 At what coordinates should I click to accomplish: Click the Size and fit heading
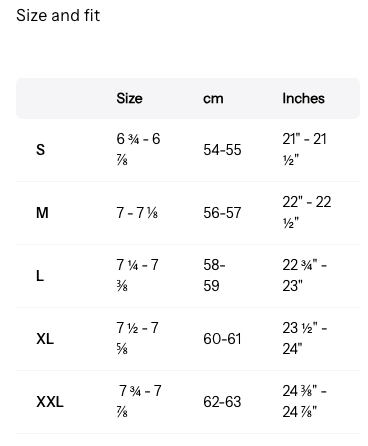click(58, 15)
